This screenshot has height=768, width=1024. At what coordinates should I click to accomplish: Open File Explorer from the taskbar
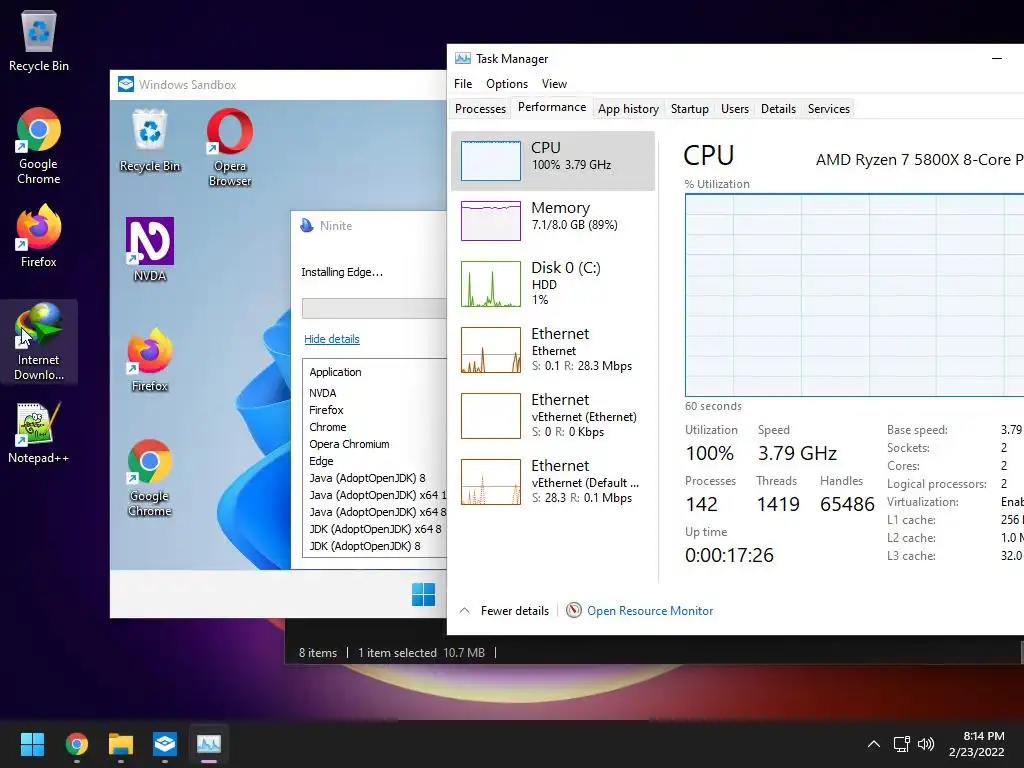(x=121, y=744)
